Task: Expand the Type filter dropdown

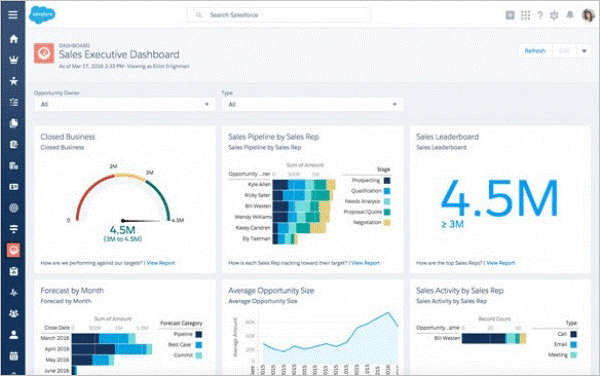Action: point(312,104)
